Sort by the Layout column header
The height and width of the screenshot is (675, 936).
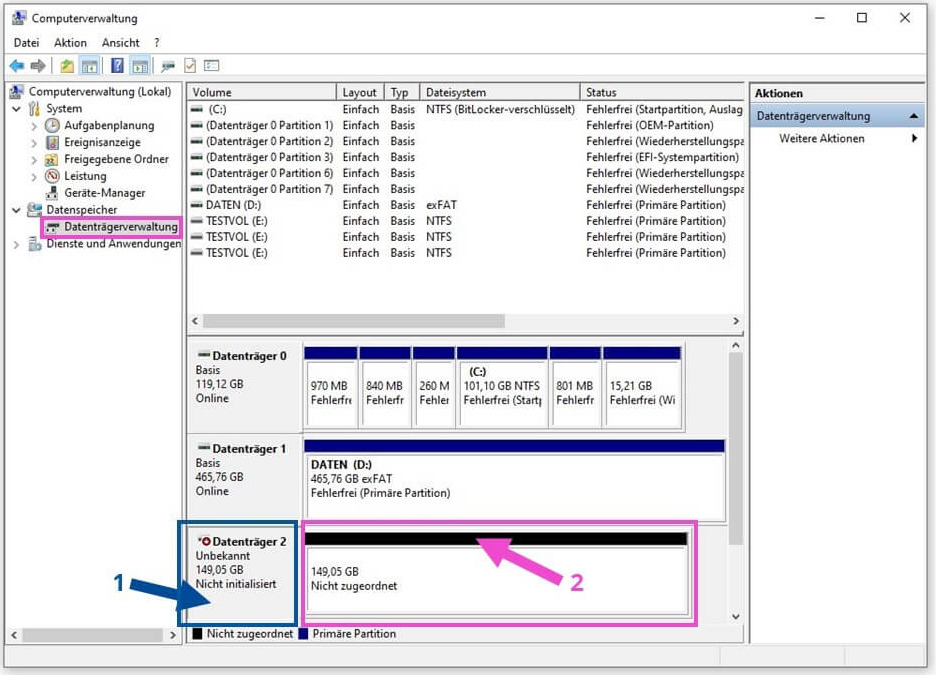(360, 92)
